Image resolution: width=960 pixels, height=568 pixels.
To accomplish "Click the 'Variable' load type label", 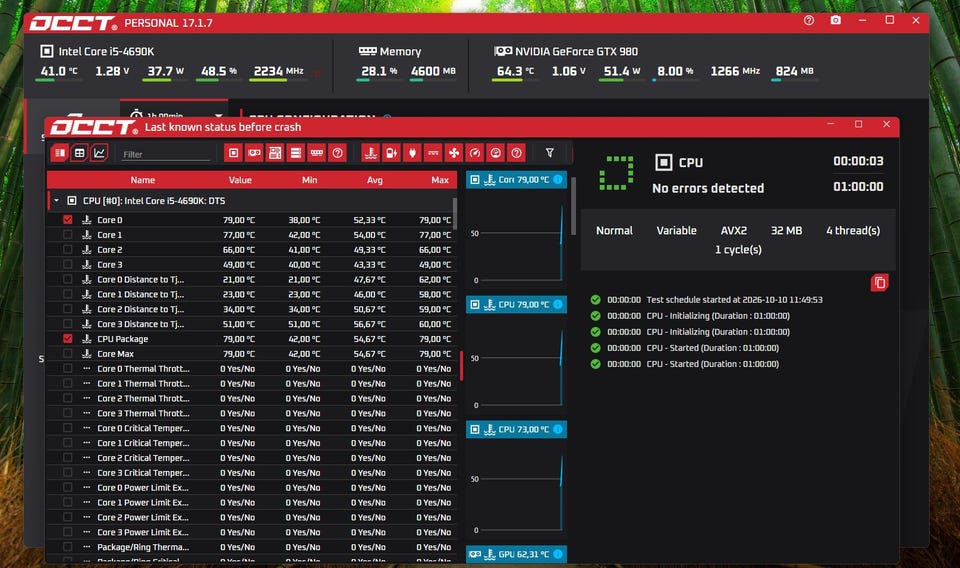I will pos(677,230).
